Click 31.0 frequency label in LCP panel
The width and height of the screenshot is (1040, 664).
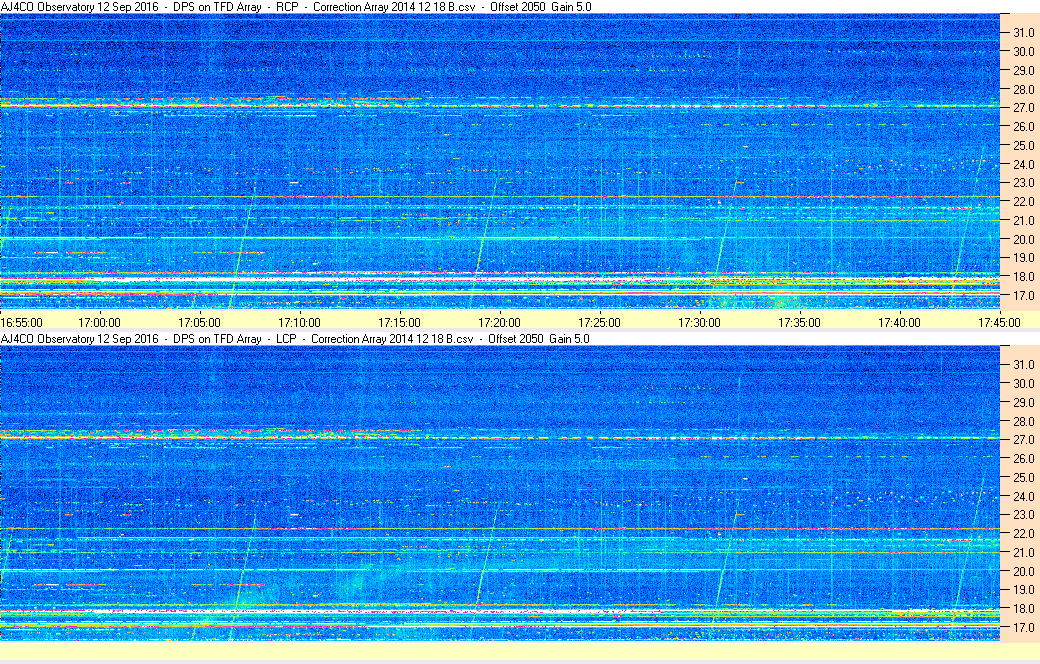[1024, 364]
